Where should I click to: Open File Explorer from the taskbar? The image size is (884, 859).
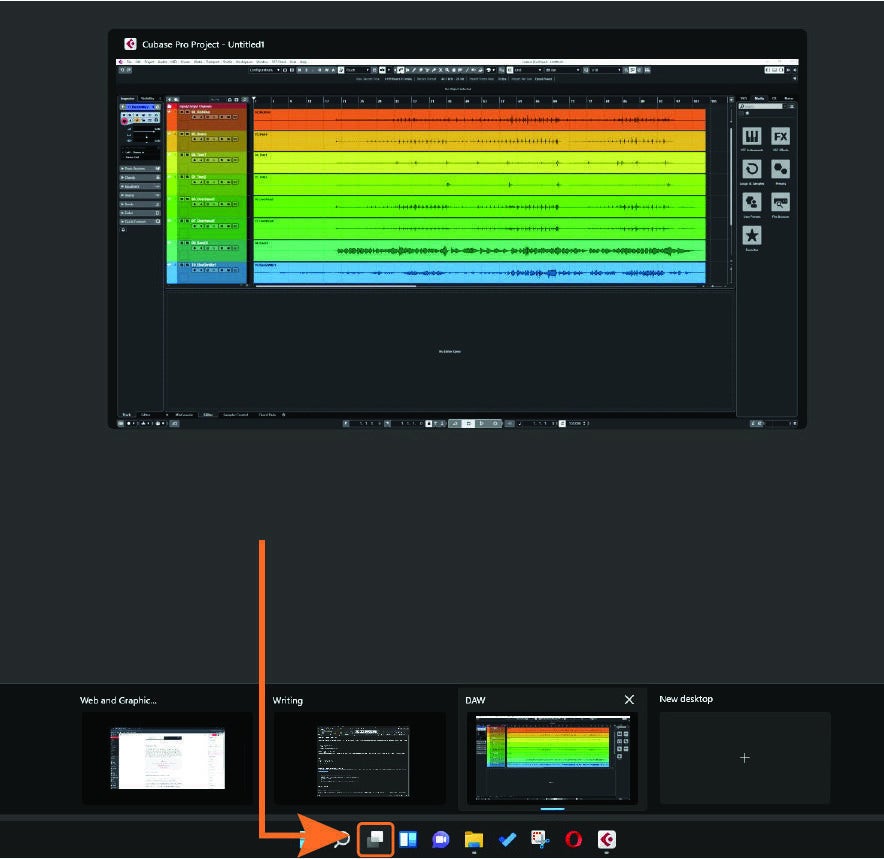coord(473,840)
